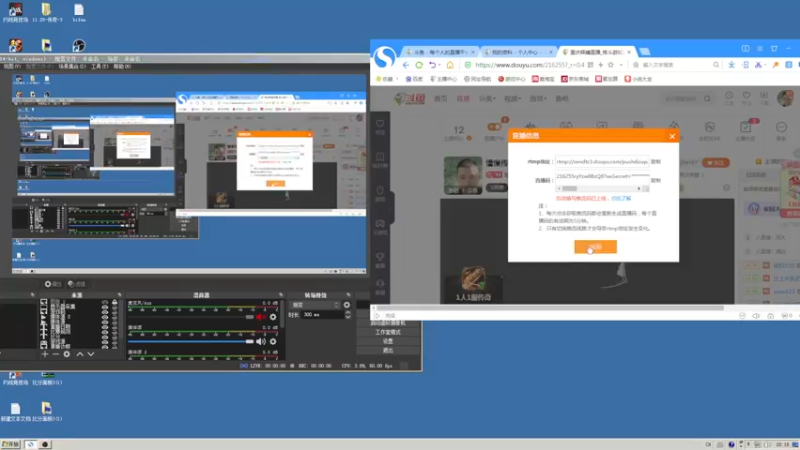Viewport: 800px width, 450px height.
Task: Toggle visibility eye of second source row
Action: click(105, 308)
